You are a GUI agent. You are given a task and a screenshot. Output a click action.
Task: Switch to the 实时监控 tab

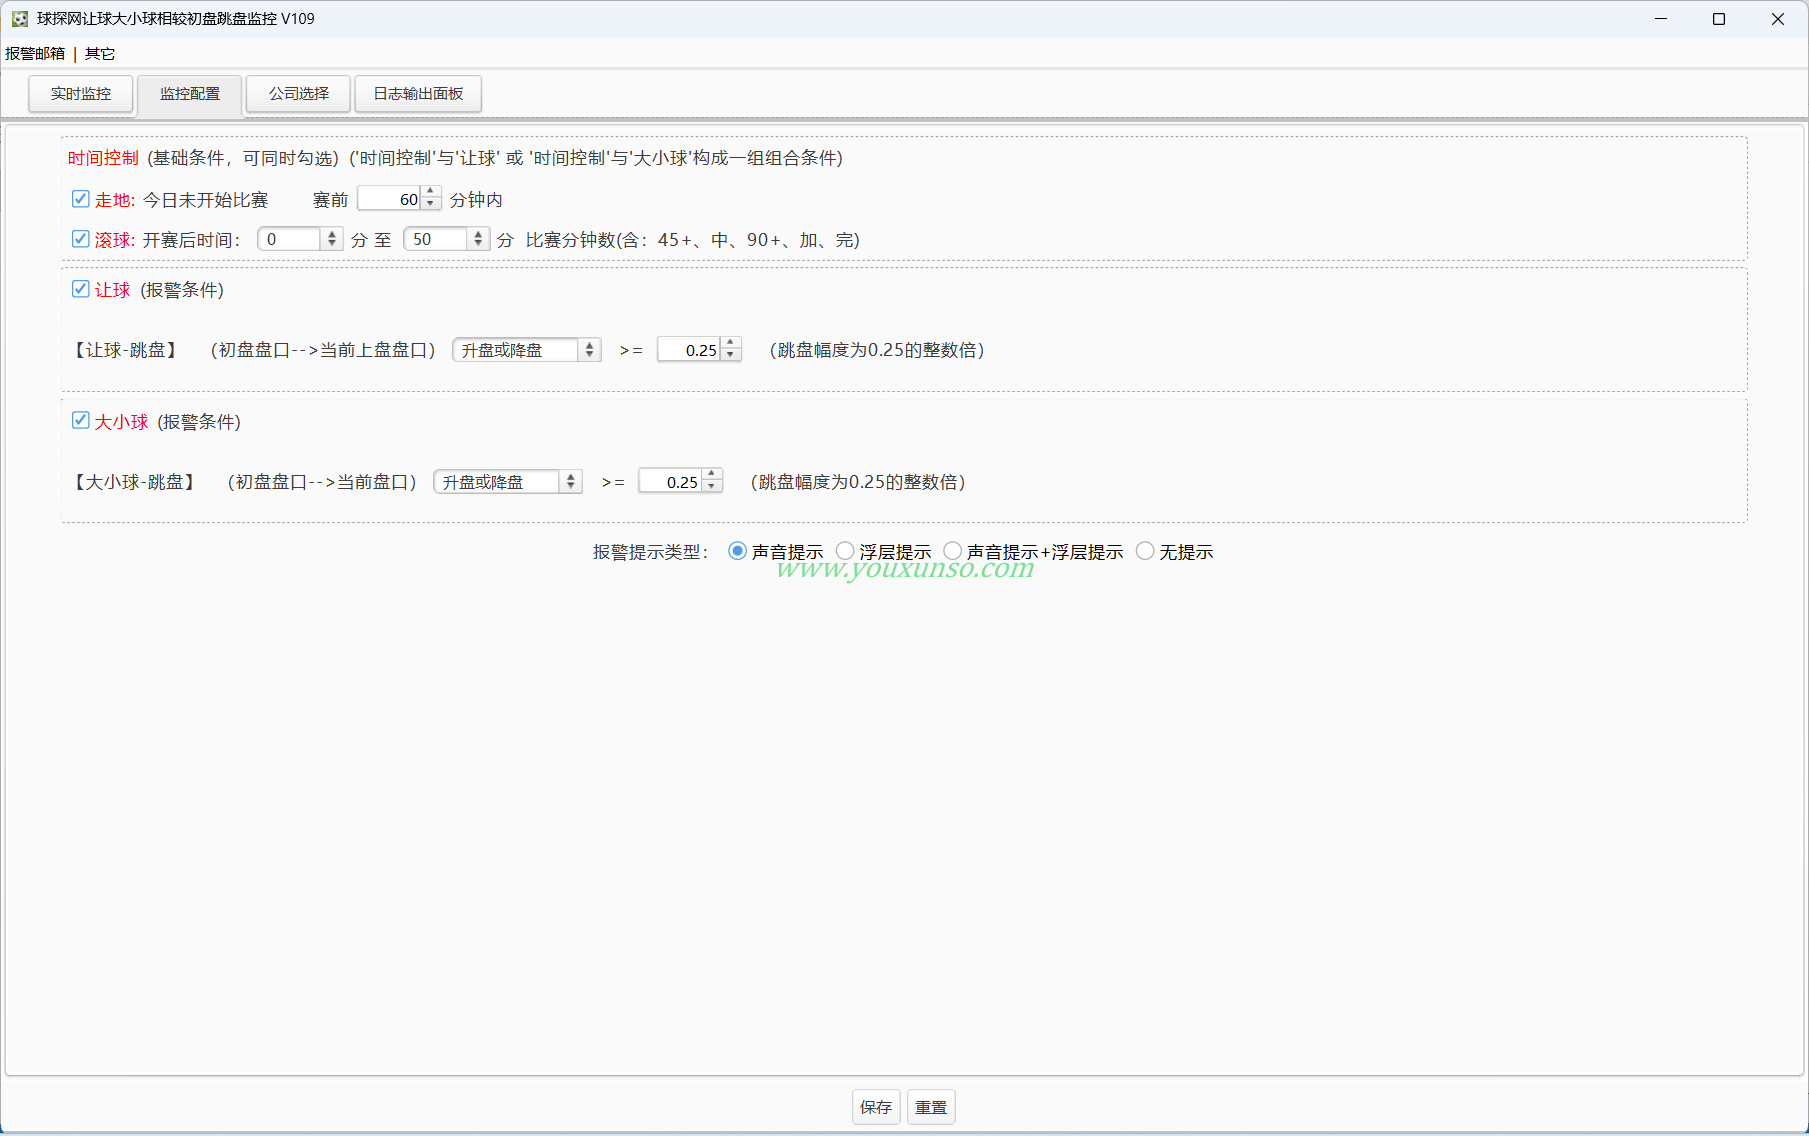pos(81,94)
